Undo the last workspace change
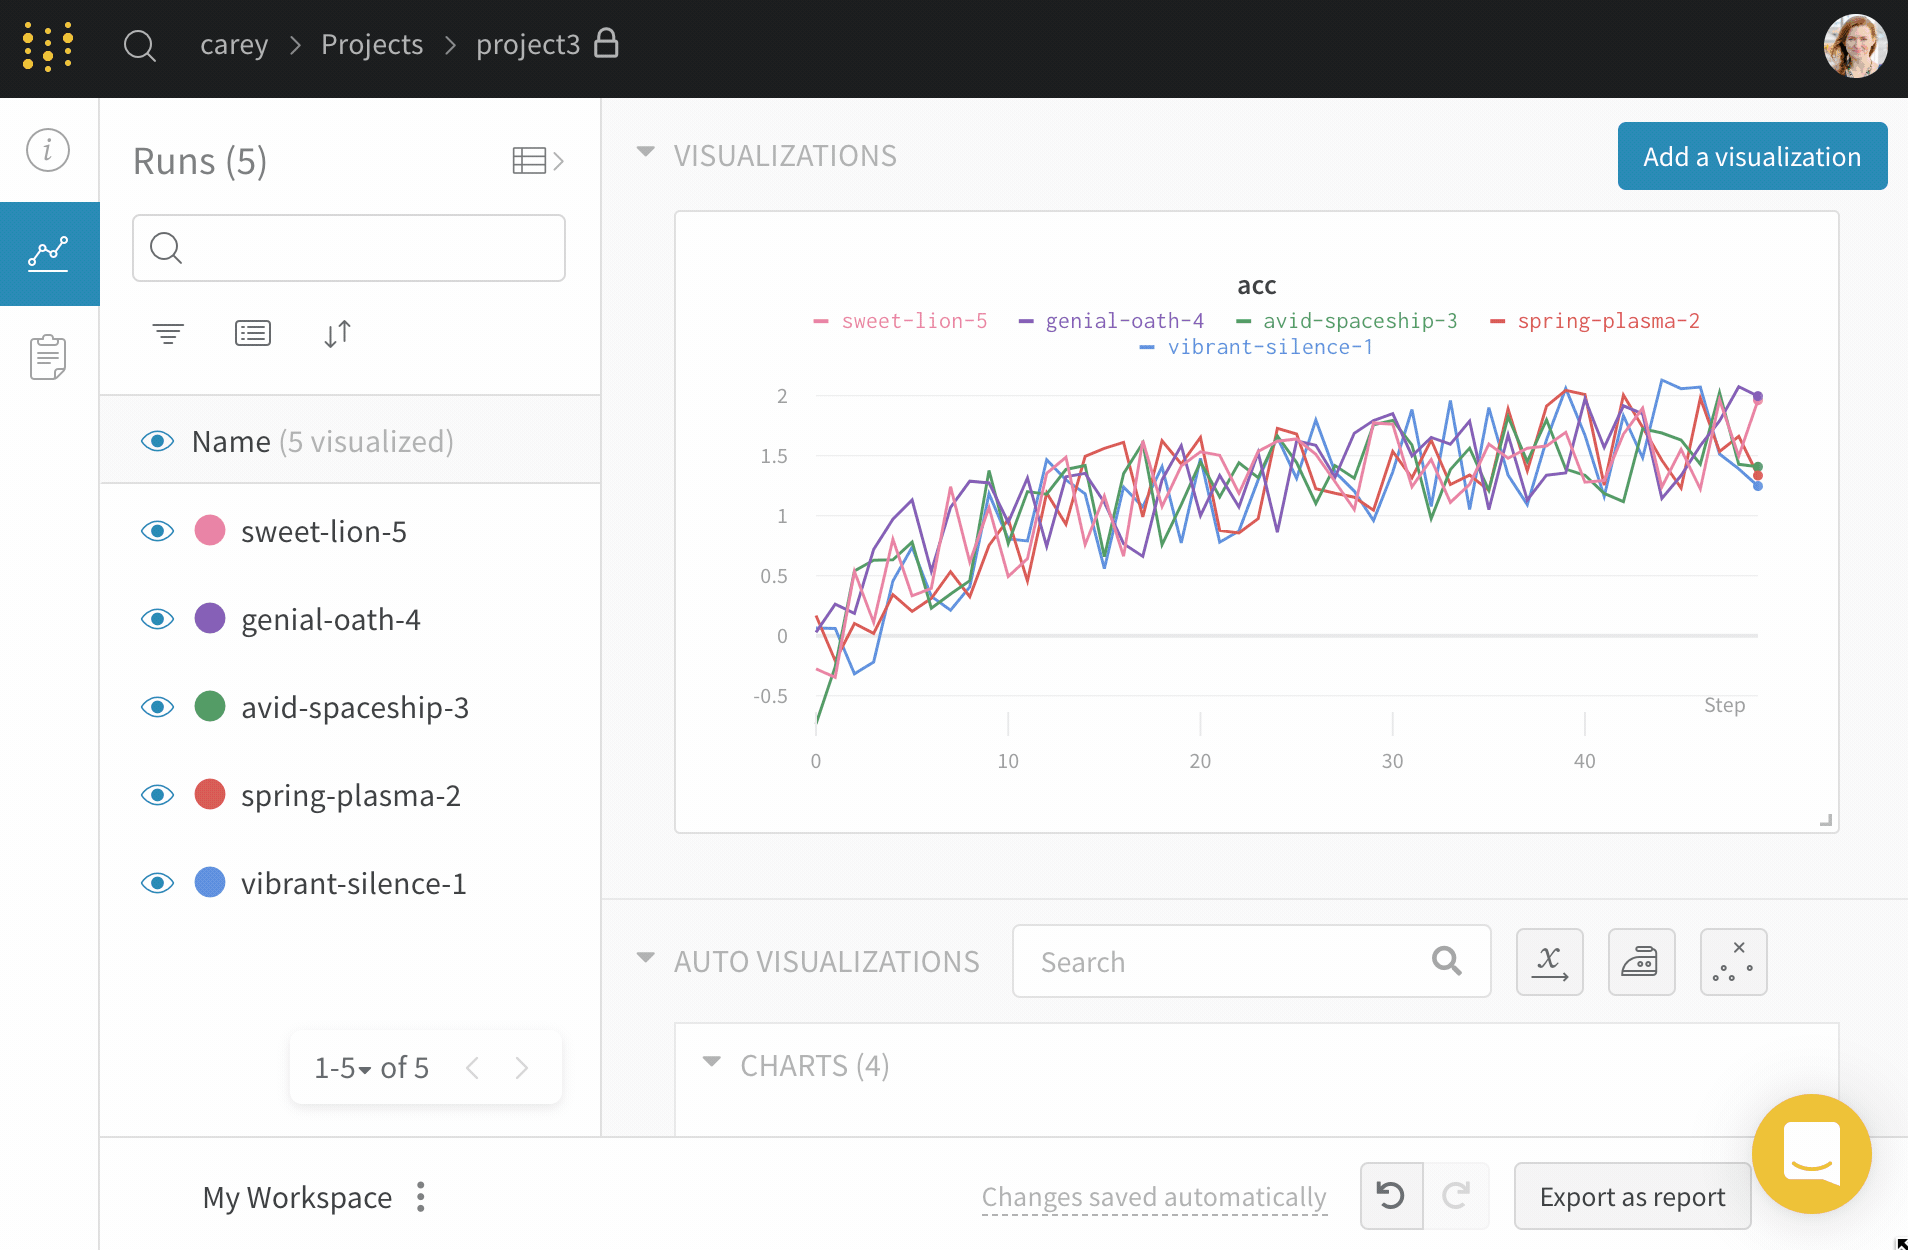1908x1250 pixels. [x=1391, y=1196]
